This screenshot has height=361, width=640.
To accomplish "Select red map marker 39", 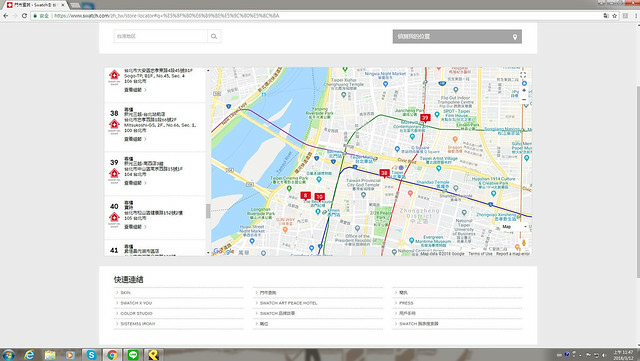I will click(x=425, y=118).
